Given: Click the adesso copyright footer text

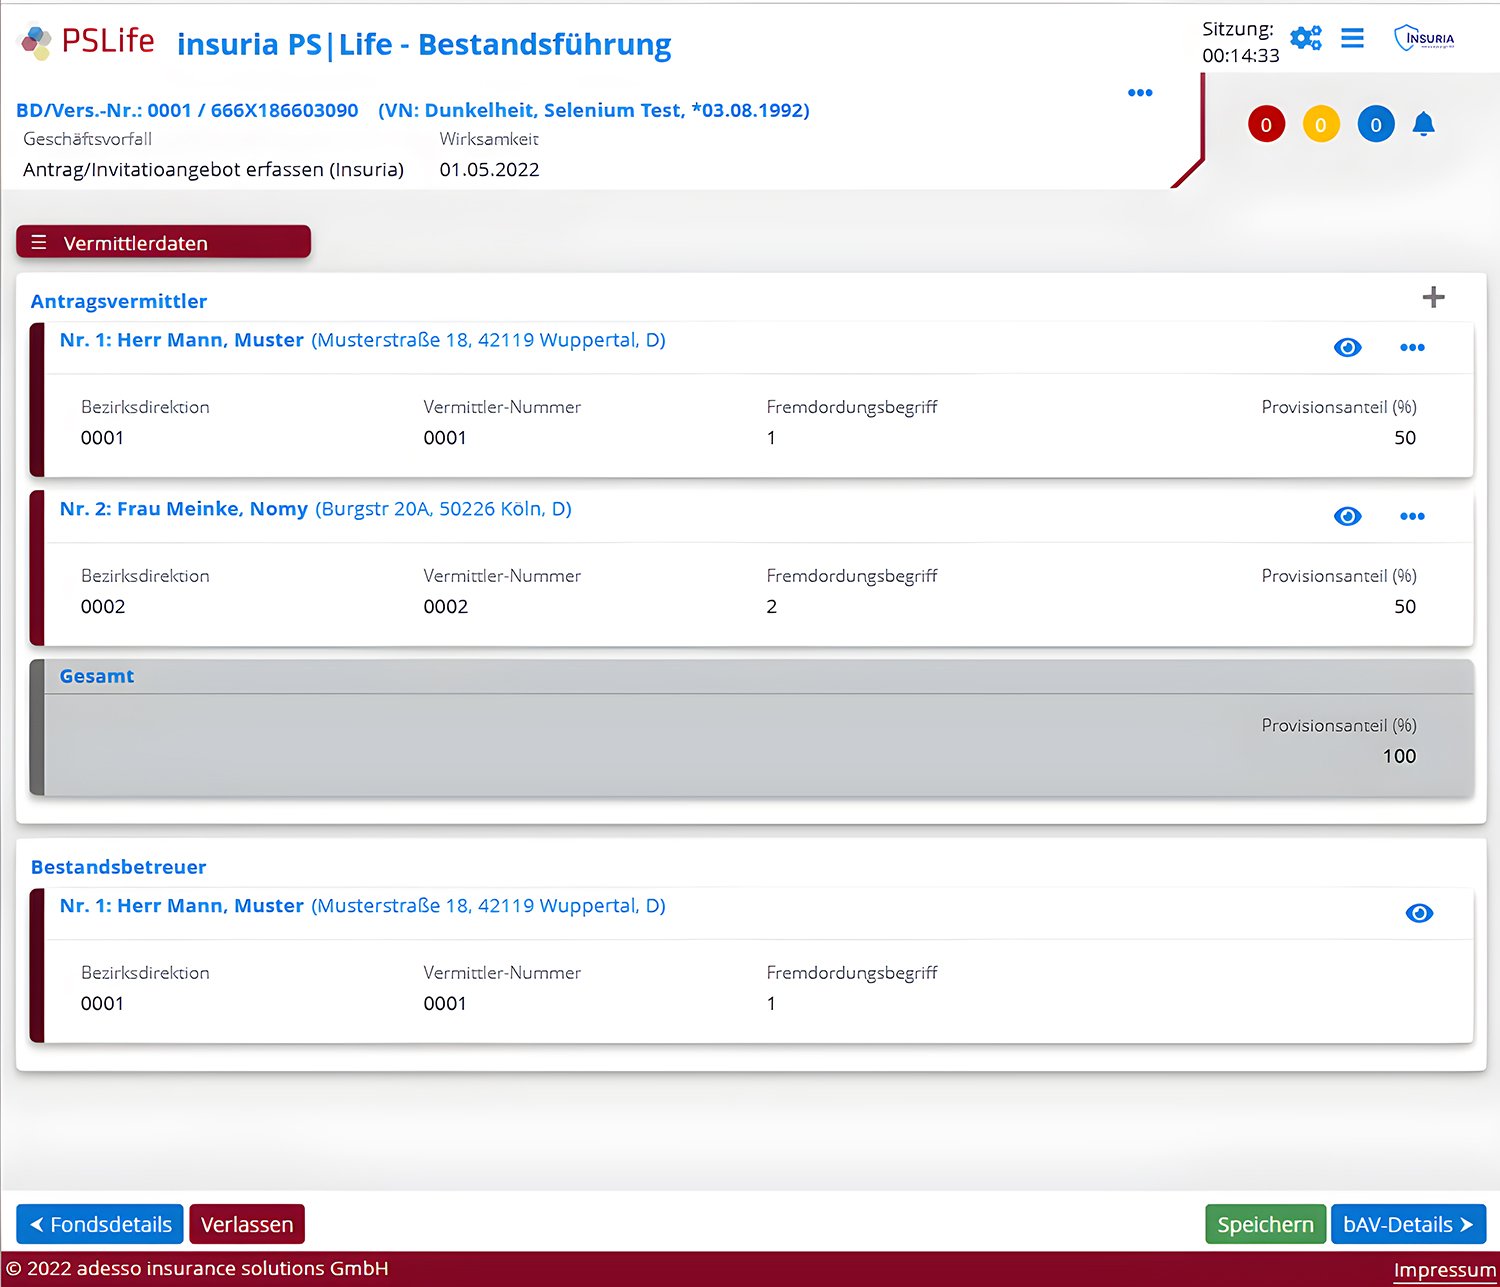Looking at the screenshot, I should click(197, 1268).
